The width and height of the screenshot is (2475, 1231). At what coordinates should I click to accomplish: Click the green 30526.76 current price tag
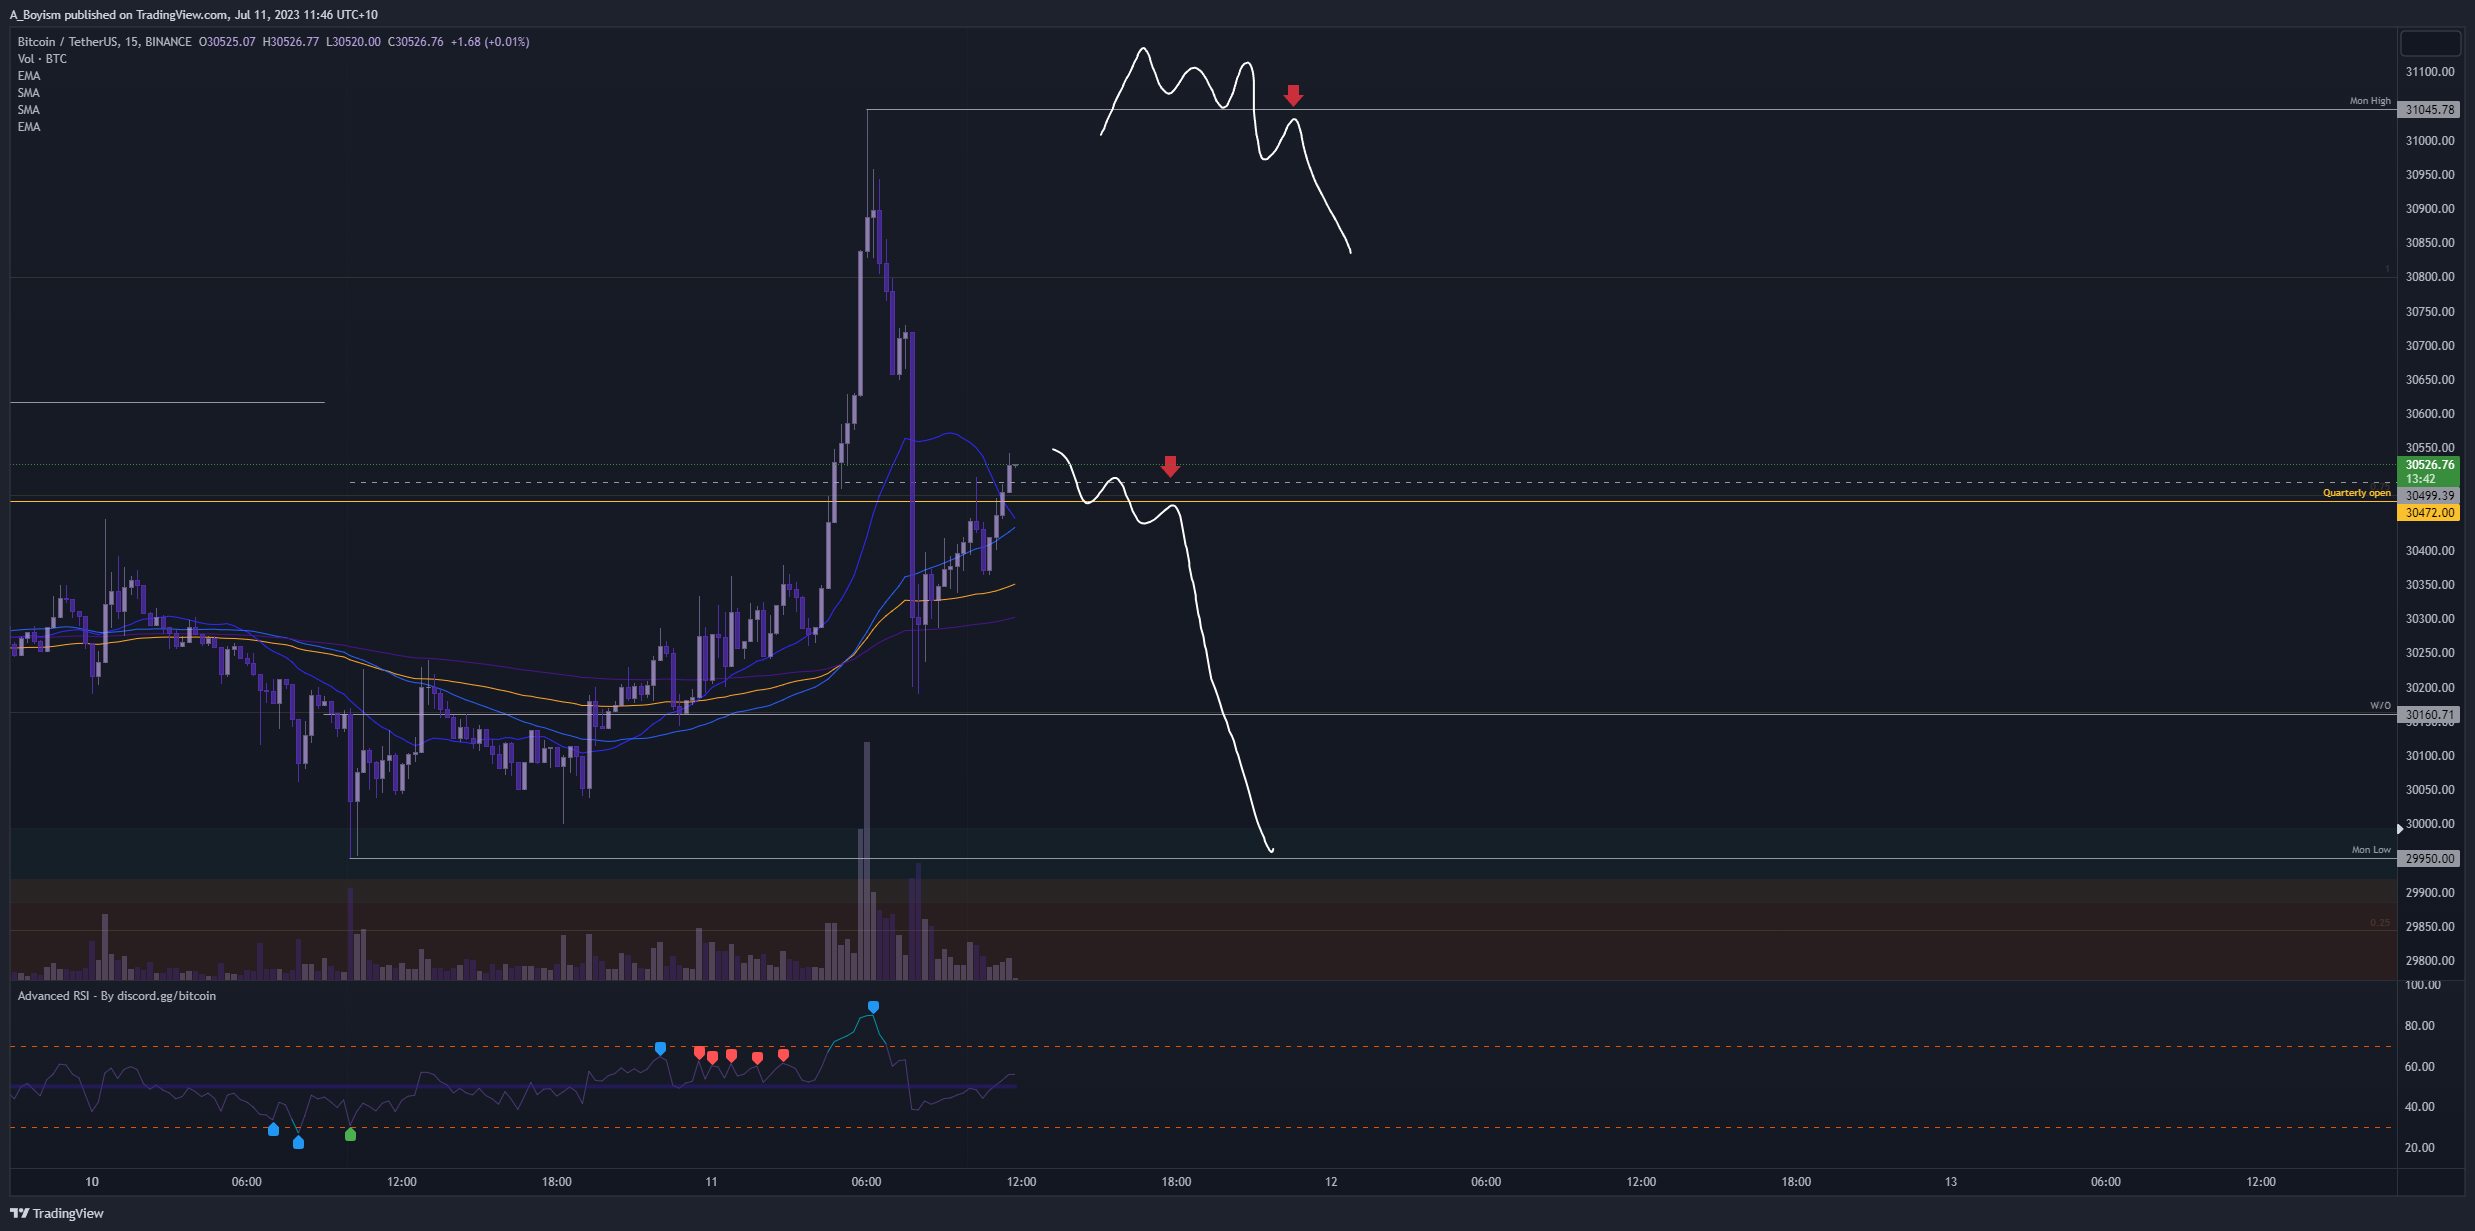pyautogui.click(x=2429, y=470)
